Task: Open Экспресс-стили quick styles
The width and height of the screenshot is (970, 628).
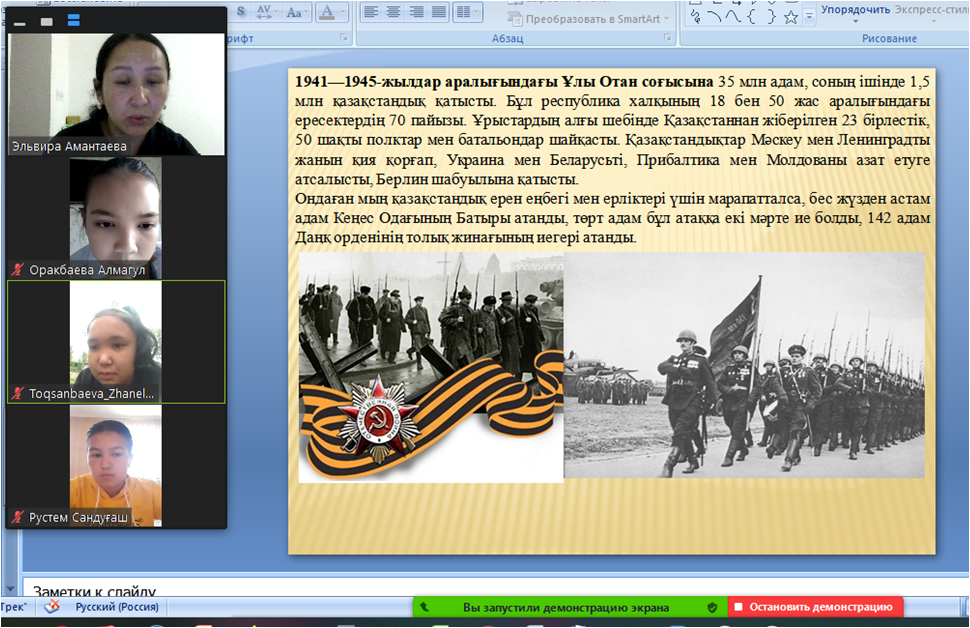Action: pyautogui.click(x=932, y=10)
